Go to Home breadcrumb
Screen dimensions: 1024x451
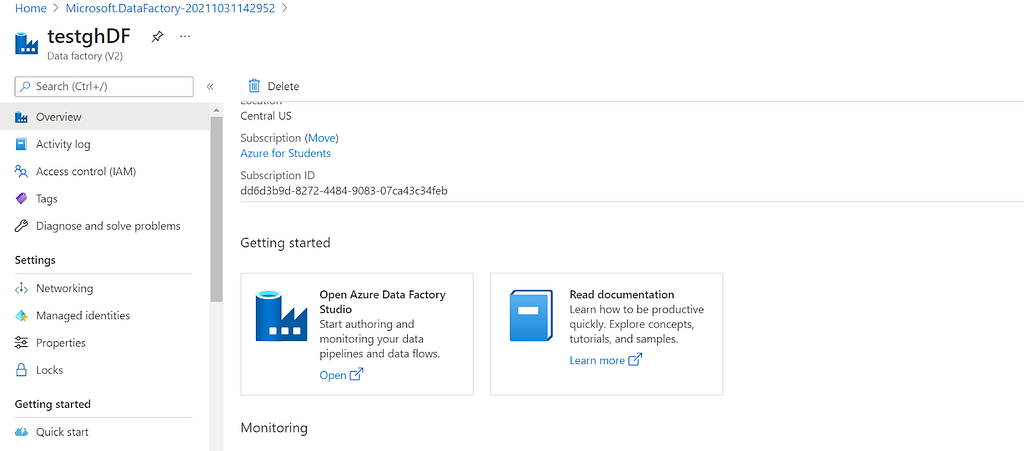pyautogui.click(x=31, y=8)
